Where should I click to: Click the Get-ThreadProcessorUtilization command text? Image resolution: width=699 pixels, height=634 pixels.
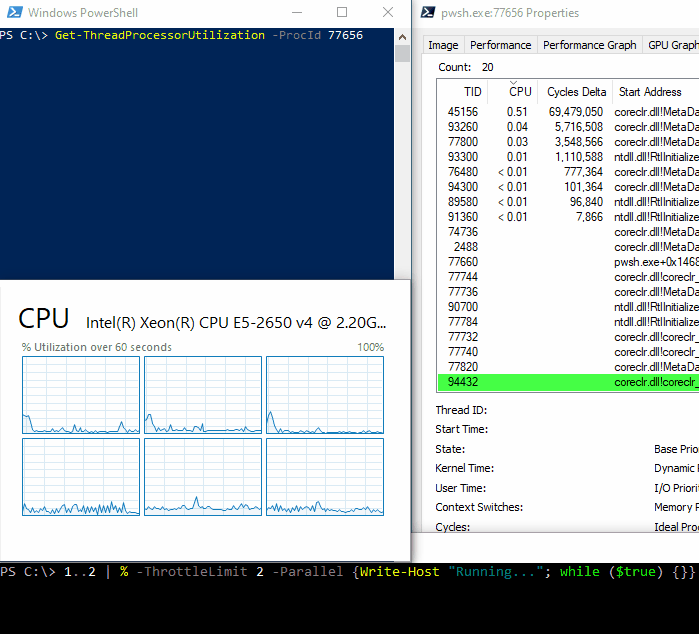coord(160,35)
